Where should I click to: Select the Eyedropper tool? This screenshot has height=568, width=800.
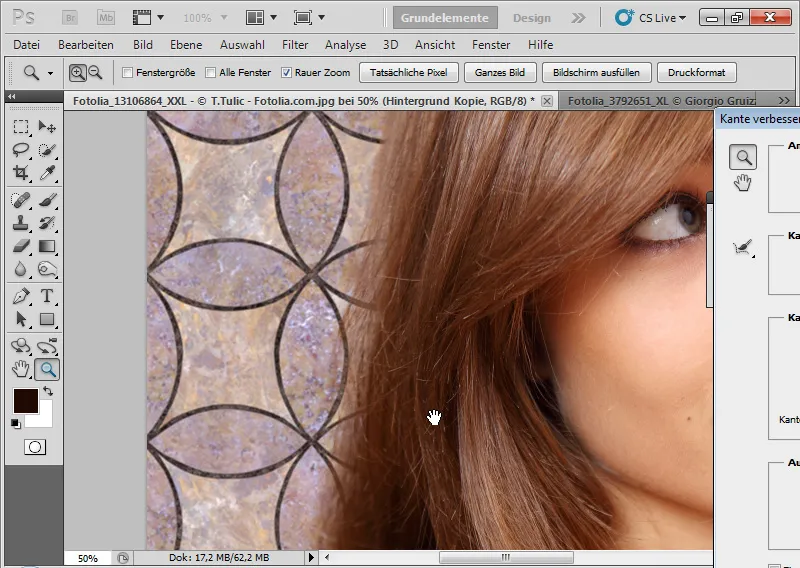tap(47, 173)
